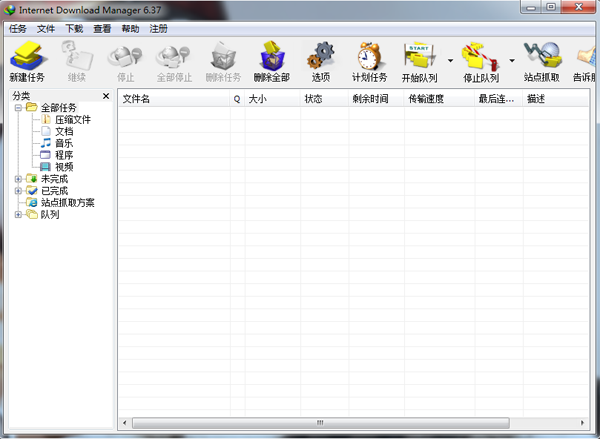Click the horizontal scrollbar thumb

tap(321, 423)
